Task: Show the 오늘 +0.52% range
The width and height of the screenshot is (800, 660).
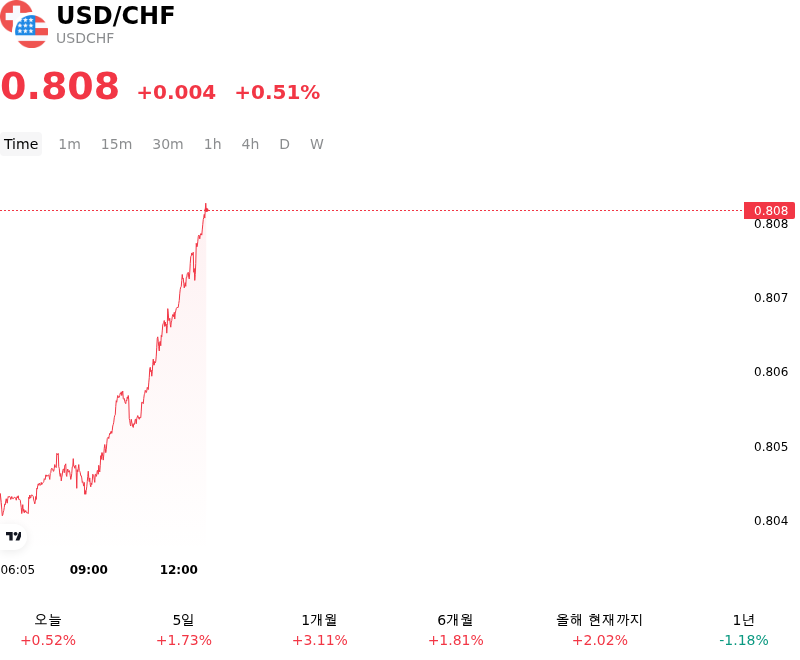Action: (x=48, y=630)
